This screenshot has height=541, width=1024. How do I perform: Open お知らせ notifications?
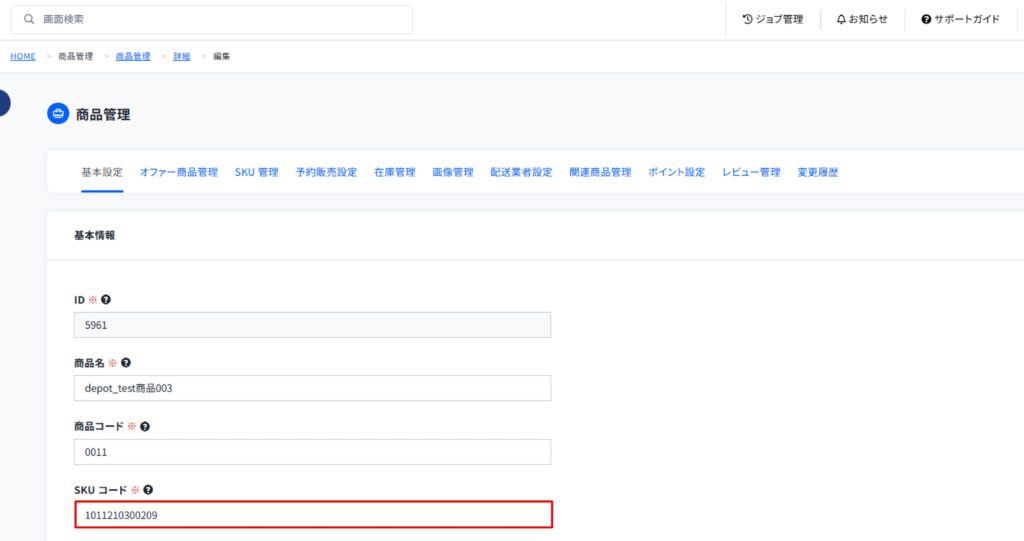point(862,19)
